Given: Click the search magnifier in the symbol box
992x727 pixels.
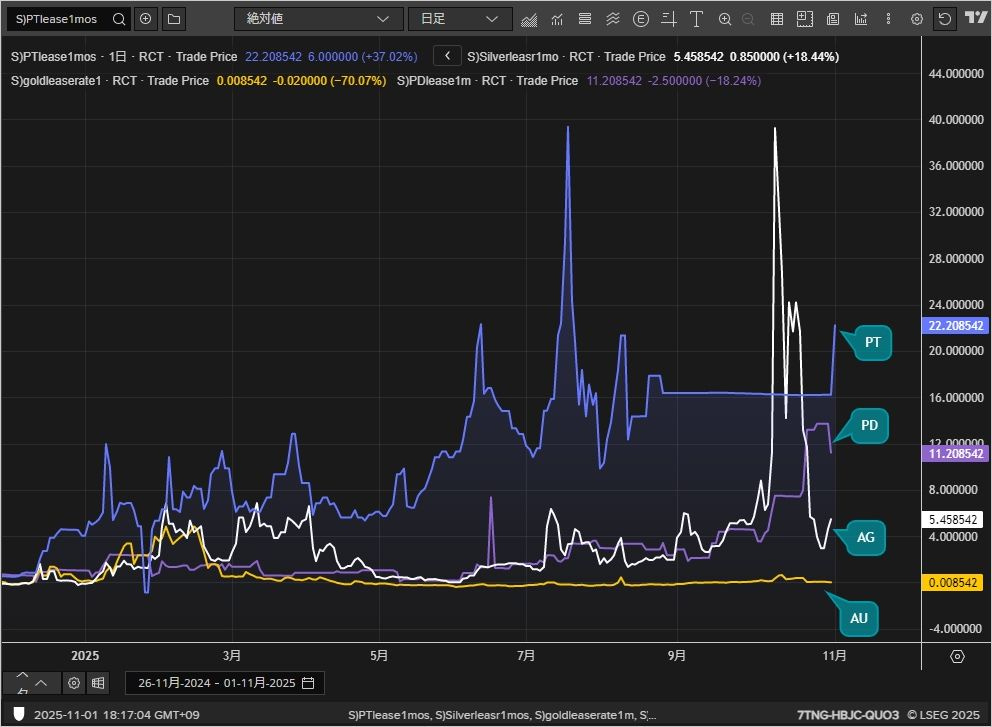Looking at the screenshot, I should 118,19.
